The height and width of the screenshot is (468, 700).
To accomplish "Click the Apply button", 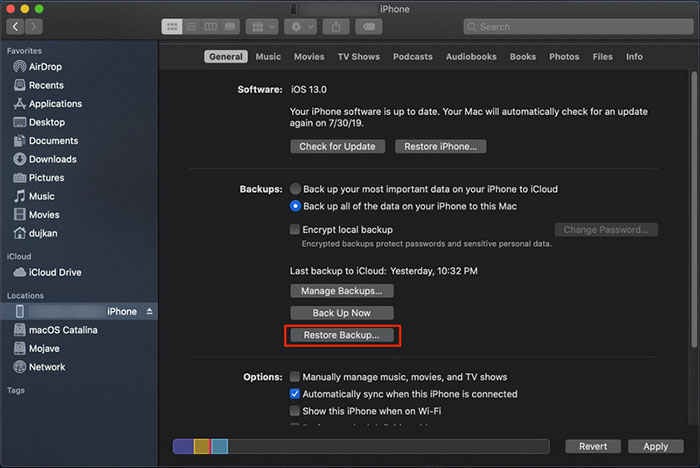I will 655,446.
